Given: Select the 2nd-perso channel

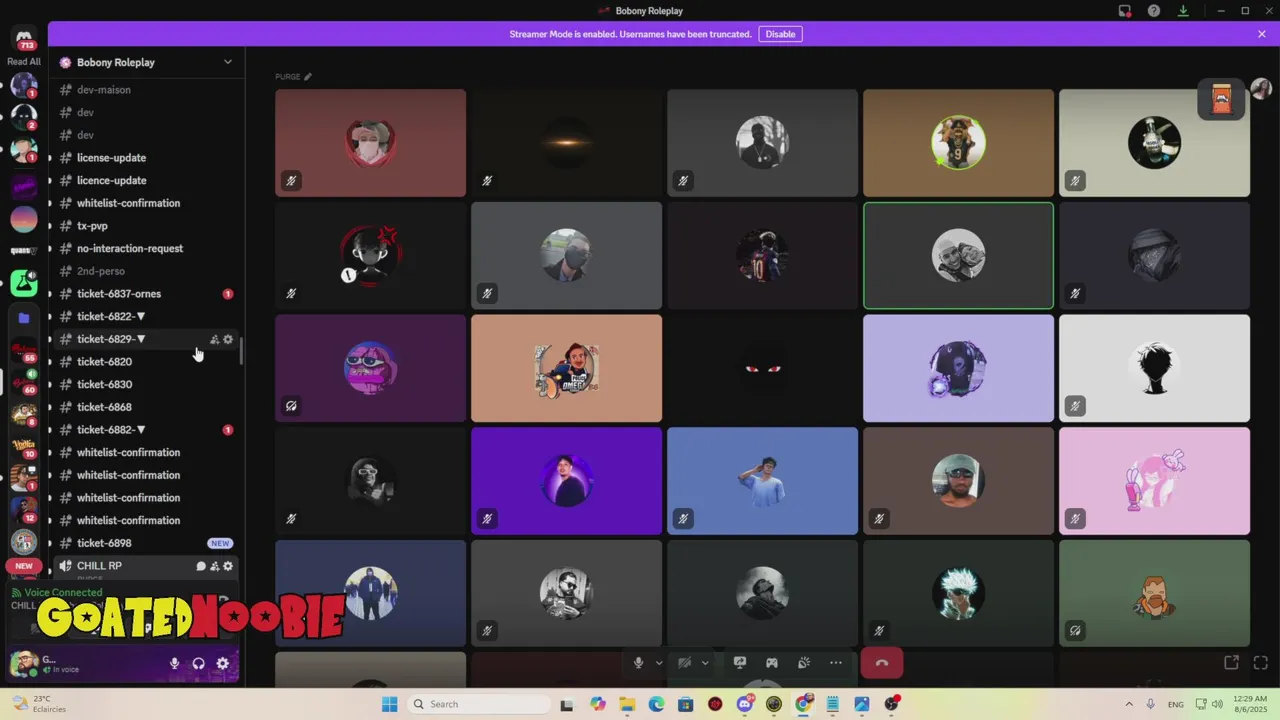Looking at the screenshot, I should pyautogui.click(x=146, y=271).
